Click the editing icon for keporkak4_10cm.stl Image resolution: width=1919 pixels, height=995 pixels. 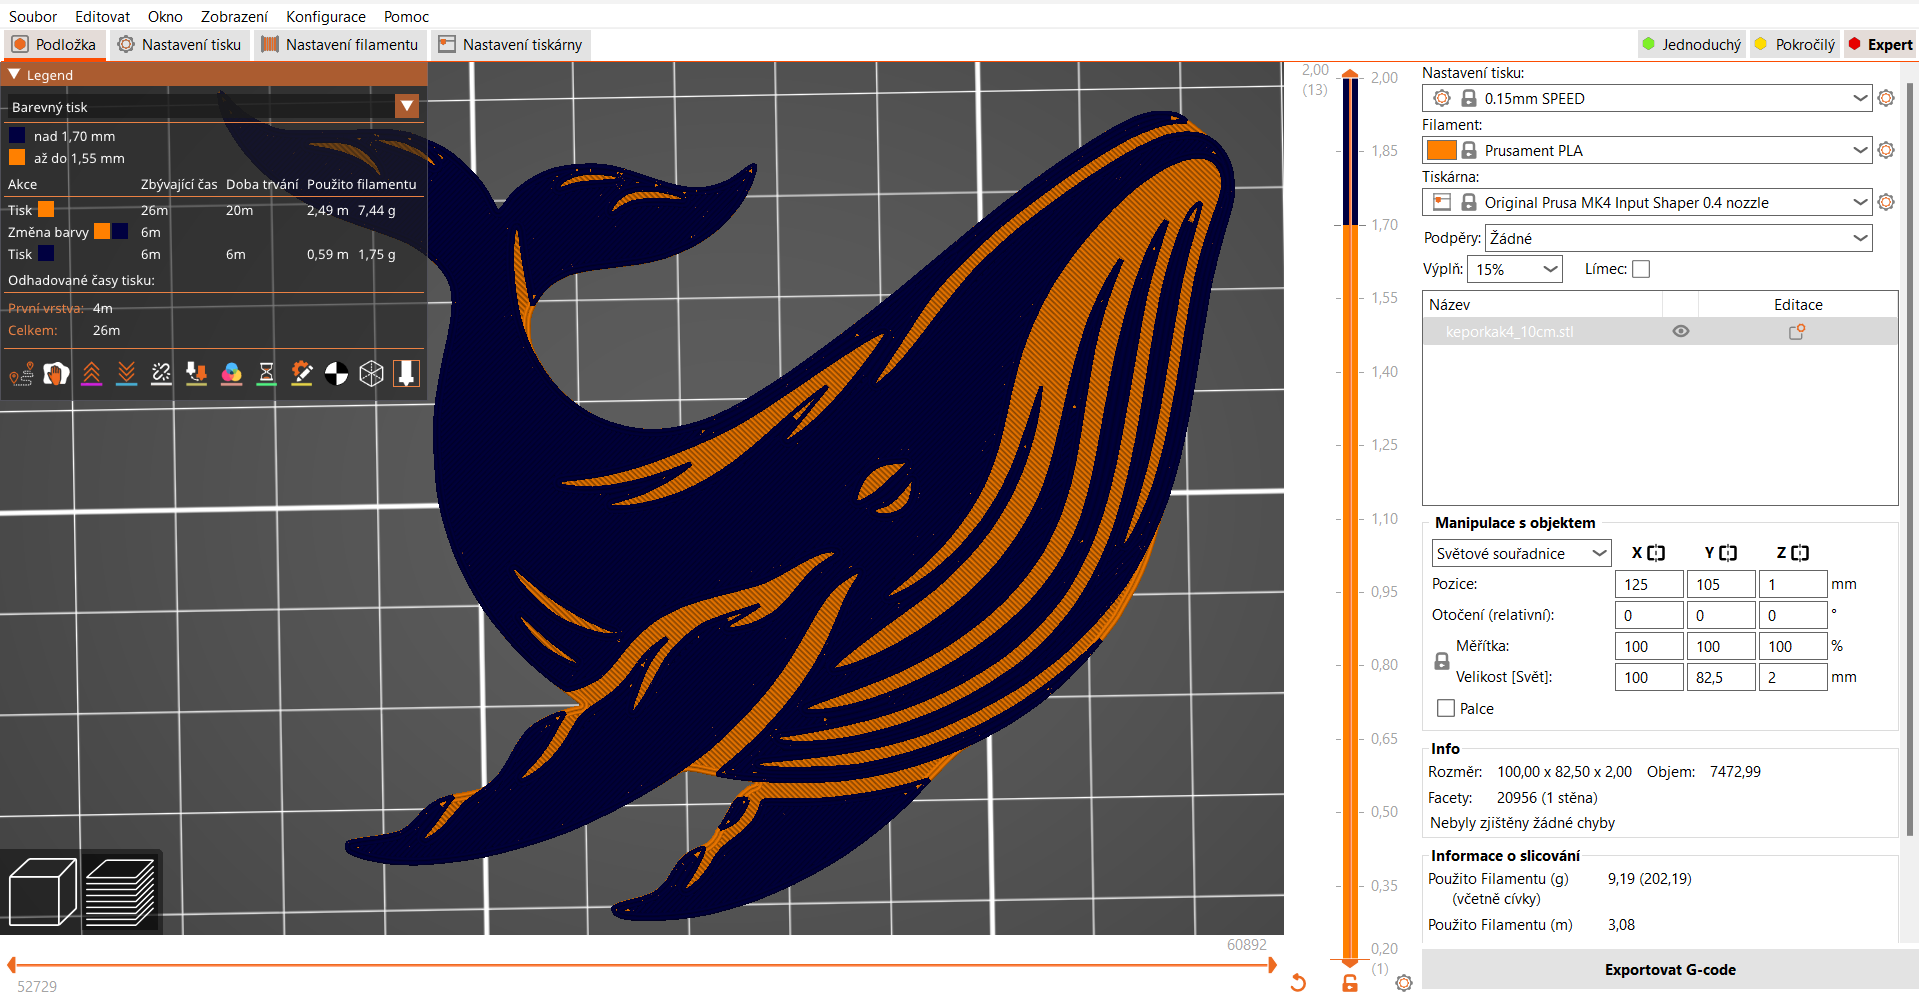click(x=1797, y=332)
